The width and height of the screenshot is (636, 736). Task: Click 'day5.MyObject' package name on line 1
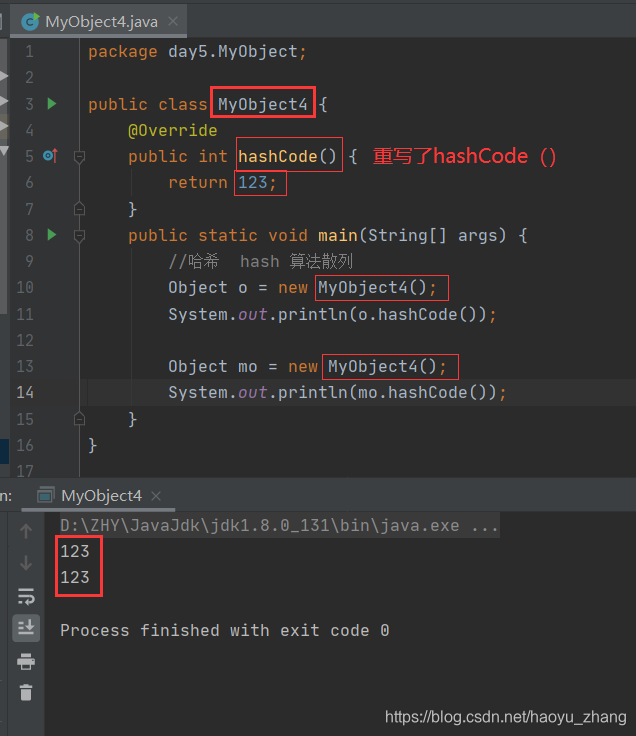[x=233, y=52]
